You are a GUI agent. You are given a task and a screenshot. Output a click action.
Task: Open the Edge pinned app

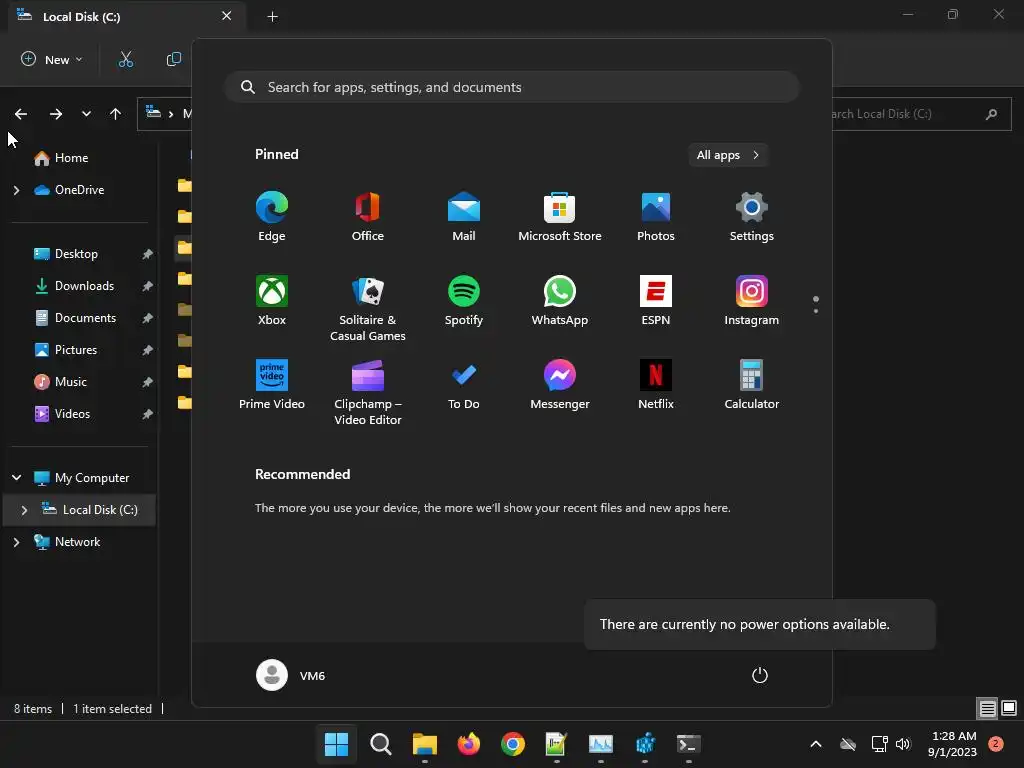pyautogui.click(x=272, y=217)
